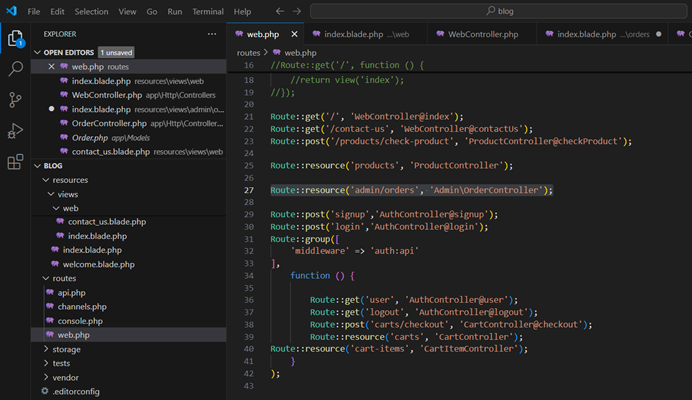
Task: Expand the storage folder
Action: pos(67,349)
